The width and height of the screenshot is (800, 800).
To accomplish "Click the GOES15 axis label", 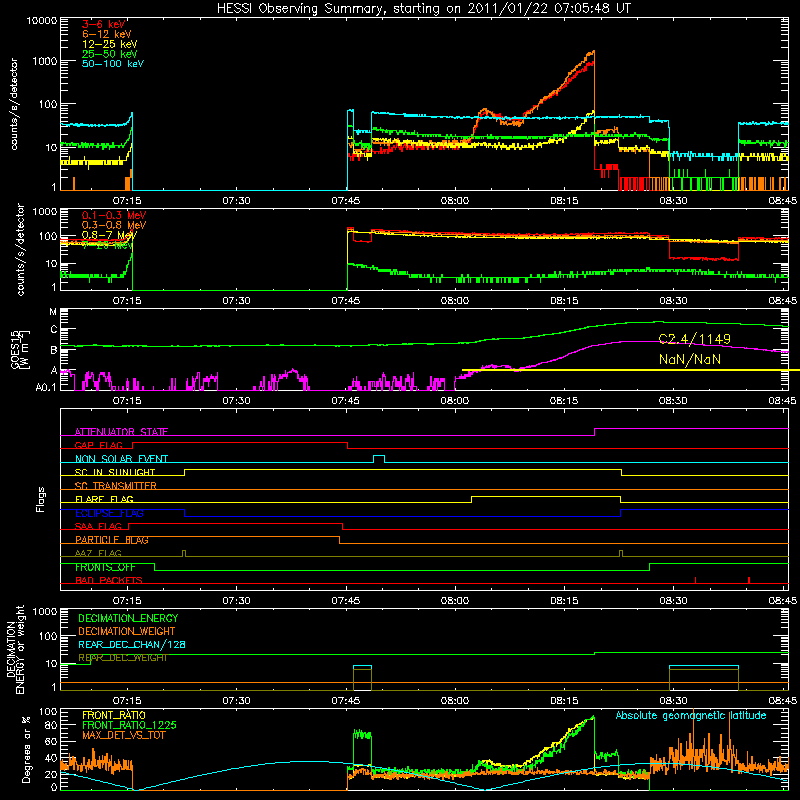I will pyautogui.click(x=15, y=349).
